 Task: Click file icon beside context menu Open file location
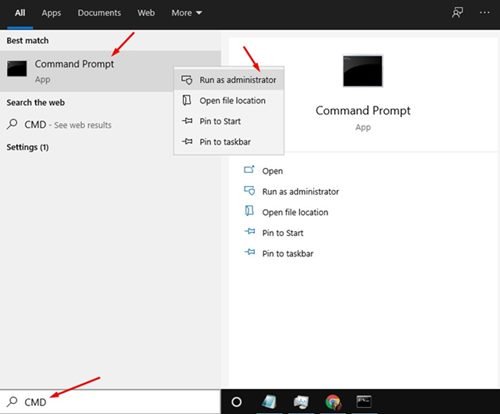(187, 100)
